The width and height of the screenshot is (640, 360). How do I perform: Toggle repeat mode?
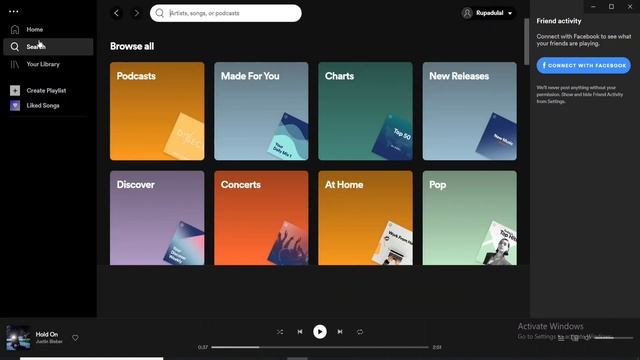coord(360,332)
